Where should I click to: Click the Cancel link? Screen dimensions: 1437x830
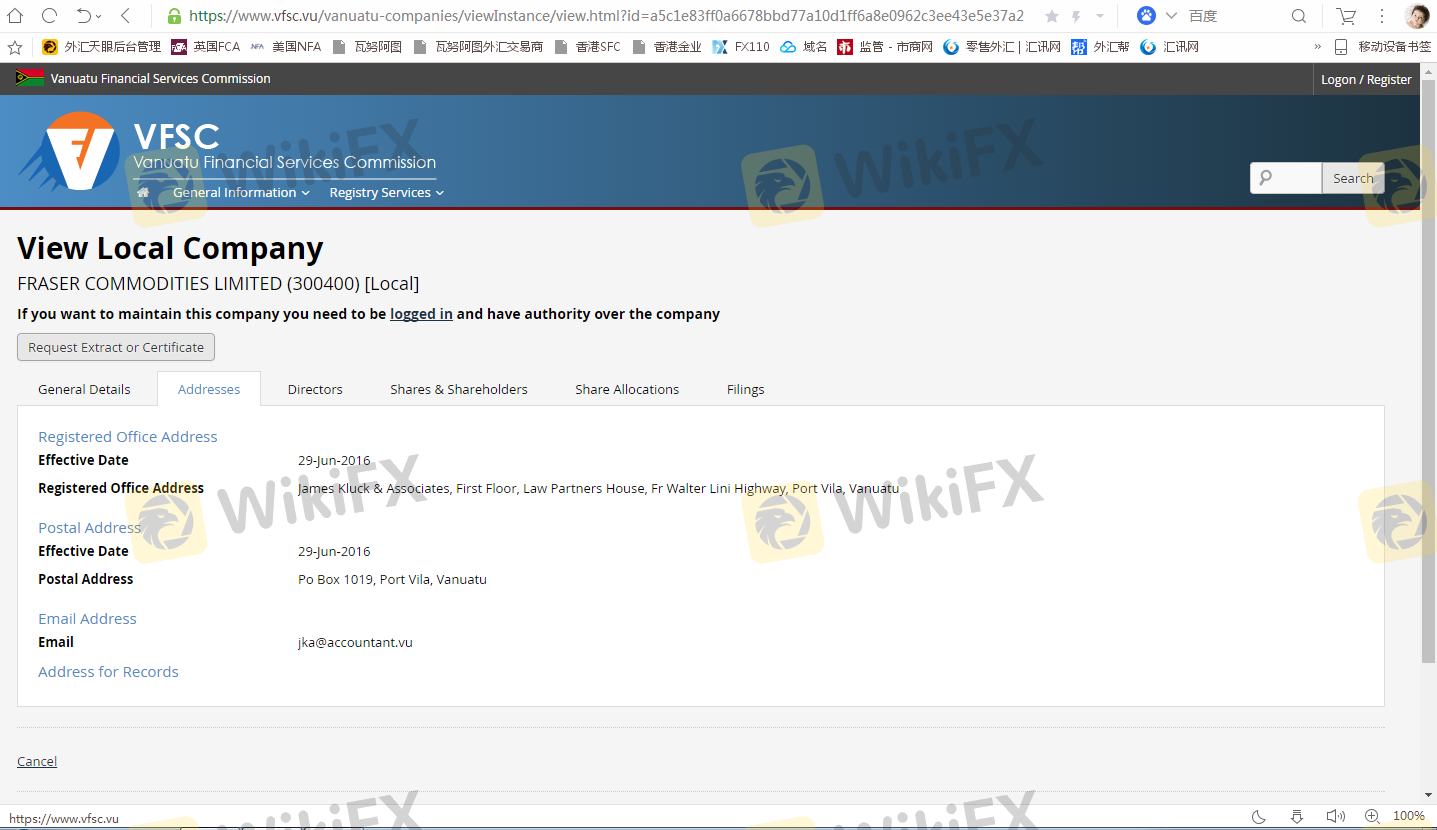coord(37,761)
